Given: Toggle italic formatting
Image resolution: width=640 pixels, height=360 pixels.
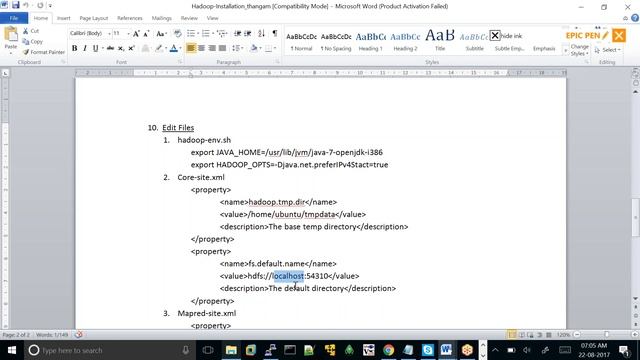Looking at the screenshot, I should [x=84, y=48].
